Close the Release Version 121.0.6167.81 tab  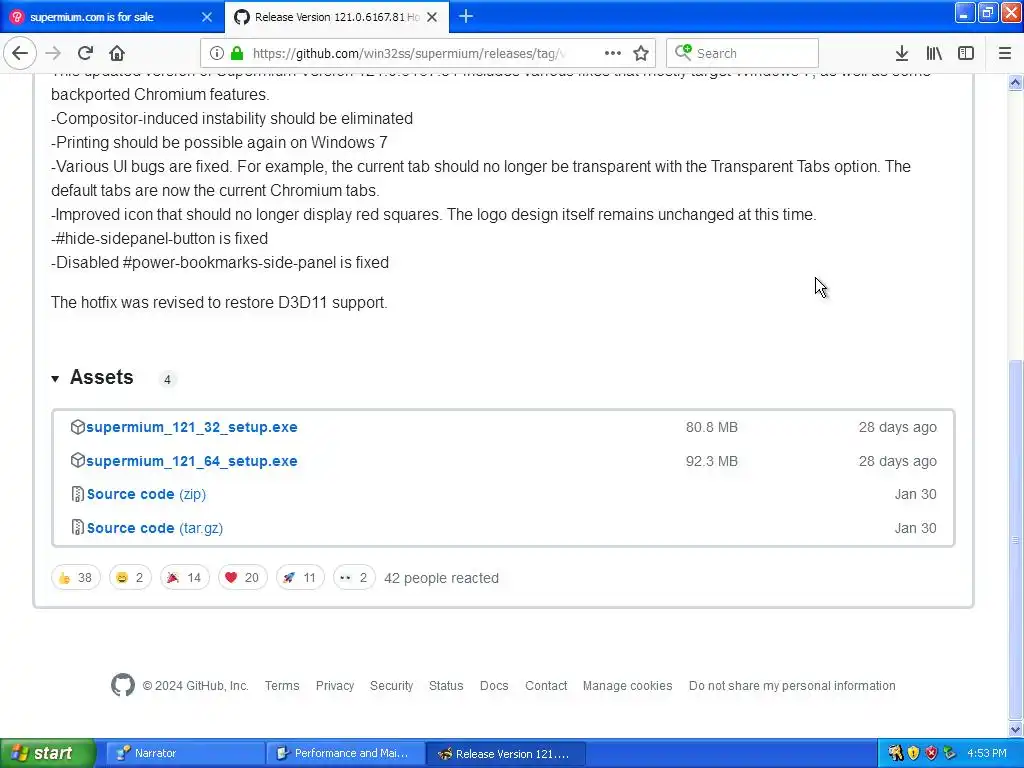click(x=432, y=17)
